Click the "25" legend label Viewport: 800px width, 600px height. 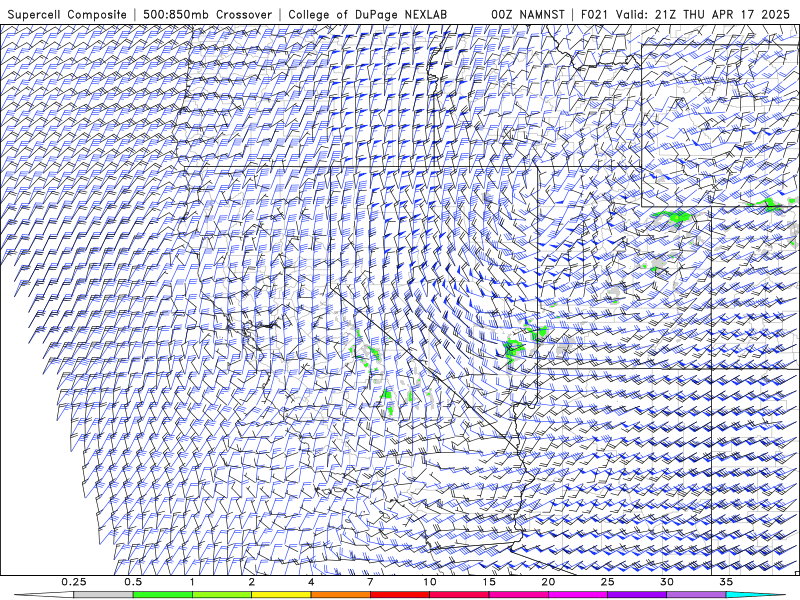[x=608, y=582]
